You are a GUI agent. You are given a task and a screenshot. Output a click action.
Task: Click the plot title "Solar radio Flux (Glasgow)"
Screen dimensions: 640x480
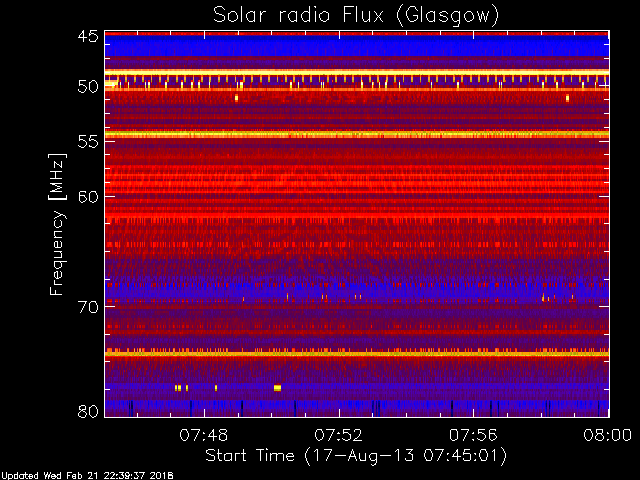tap(356, 16)
